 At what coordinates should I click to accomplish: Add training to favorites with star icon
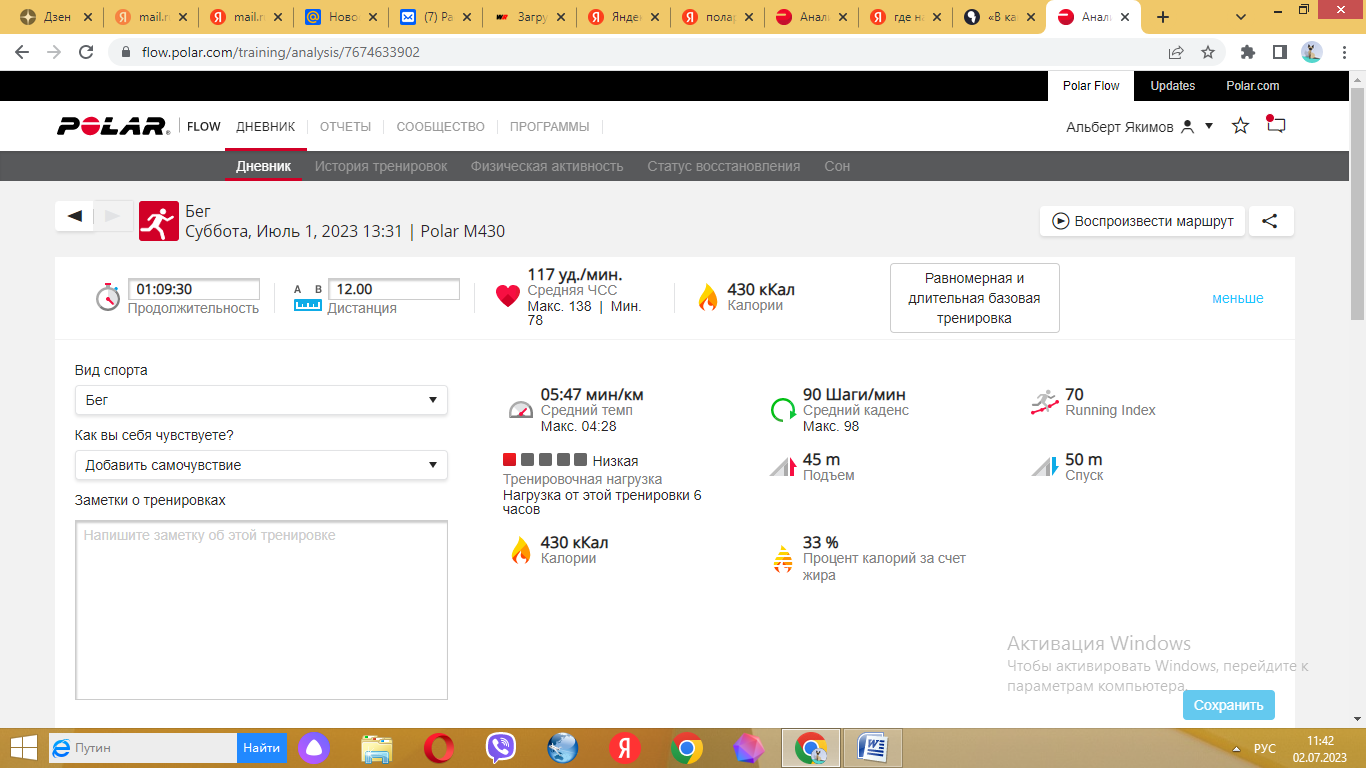pos(1240,126)
